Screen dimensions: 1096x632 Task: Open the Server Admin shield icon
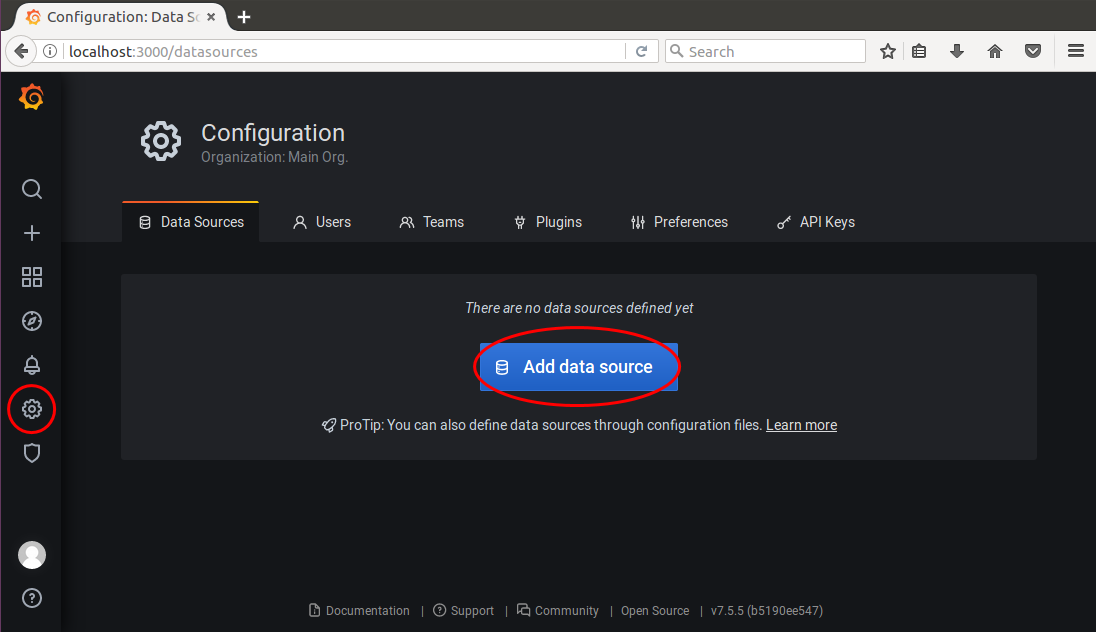(31, 453)
